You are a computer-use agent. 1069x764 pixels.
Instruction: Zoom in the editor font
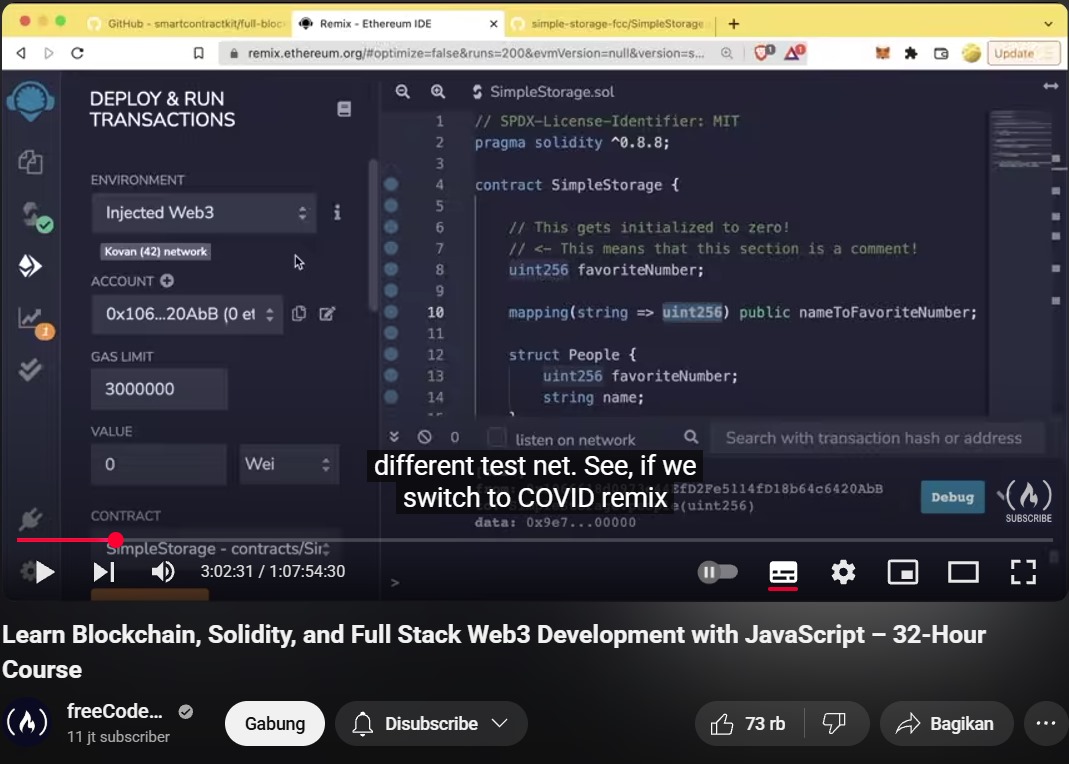pyautogui.click(x=438, y=91)
